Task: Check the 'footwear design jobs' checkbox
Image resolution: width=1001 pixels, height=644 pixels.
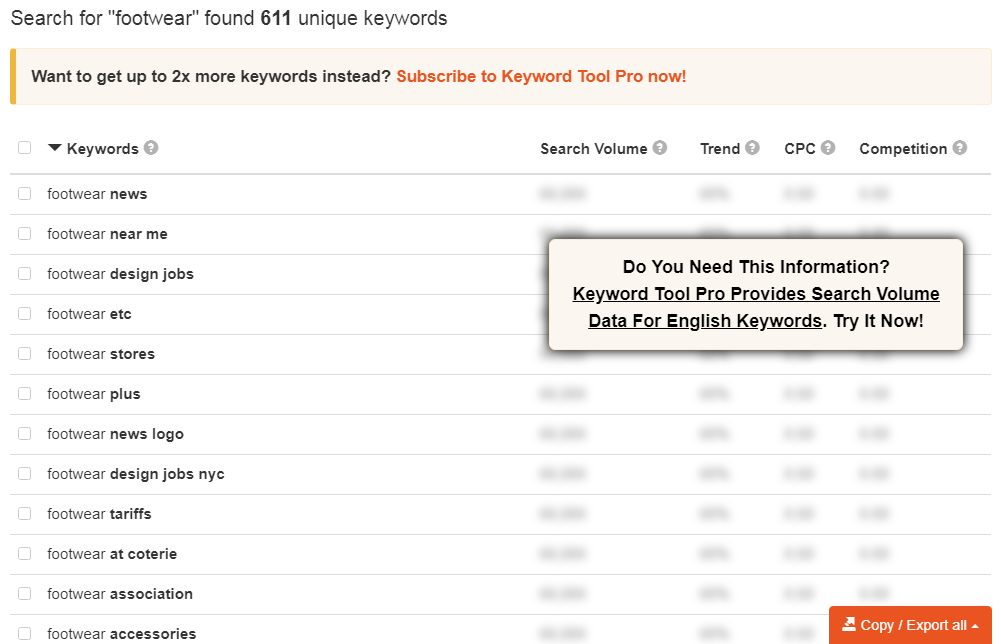Action: point(24,273)
